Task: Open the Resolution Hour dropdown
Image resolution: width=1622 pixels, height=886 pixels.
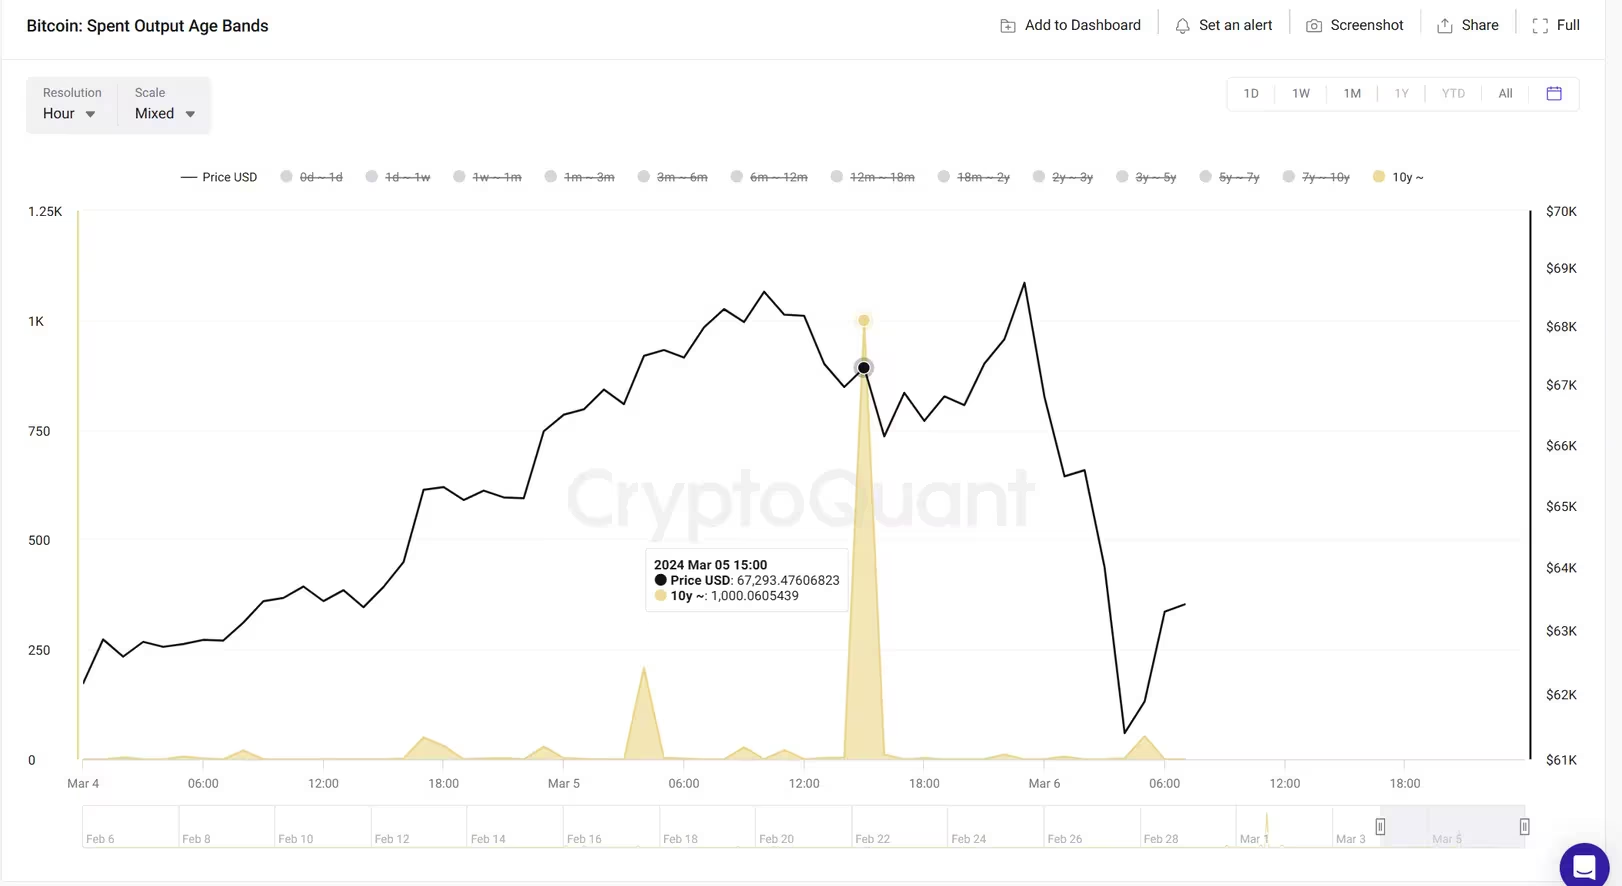Action: [70, 114]
